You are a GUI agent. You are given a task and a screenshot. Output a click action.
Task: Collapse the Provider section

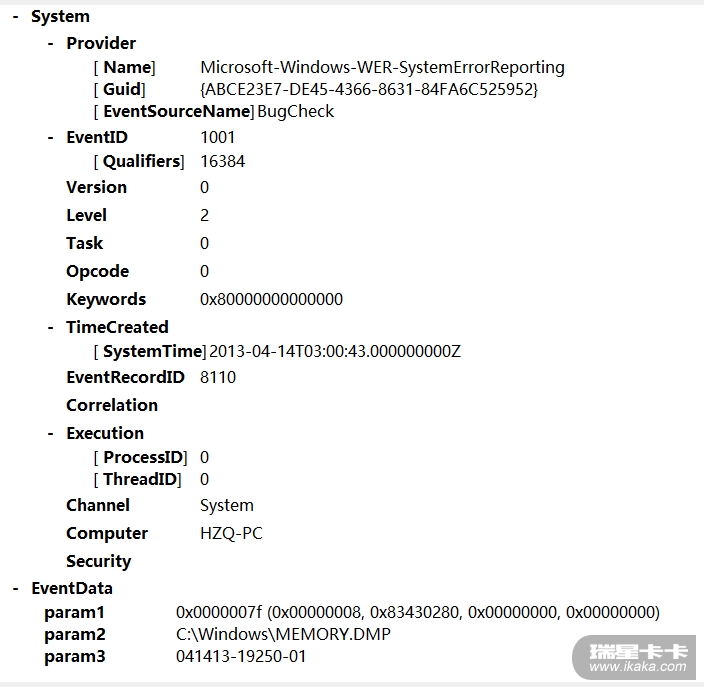(x=52, y=43)
